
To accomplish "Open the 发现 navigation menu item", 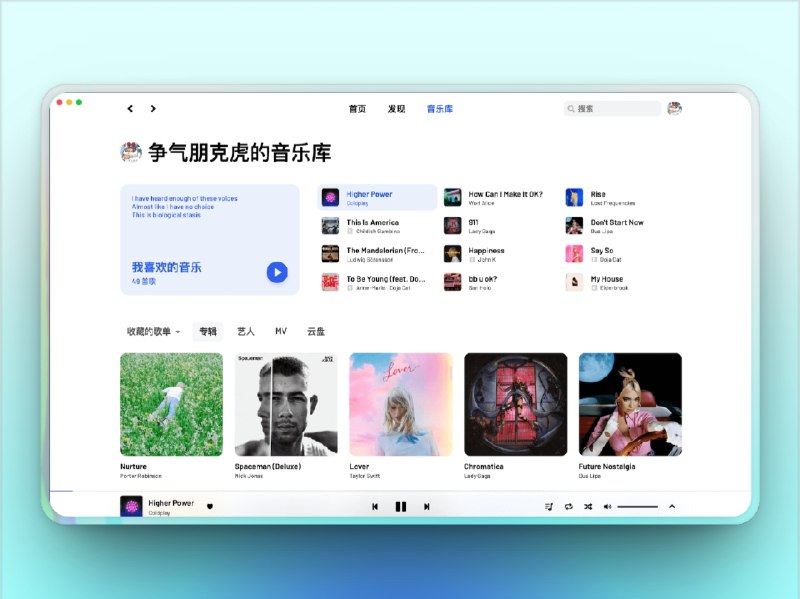I will (395, 108).
